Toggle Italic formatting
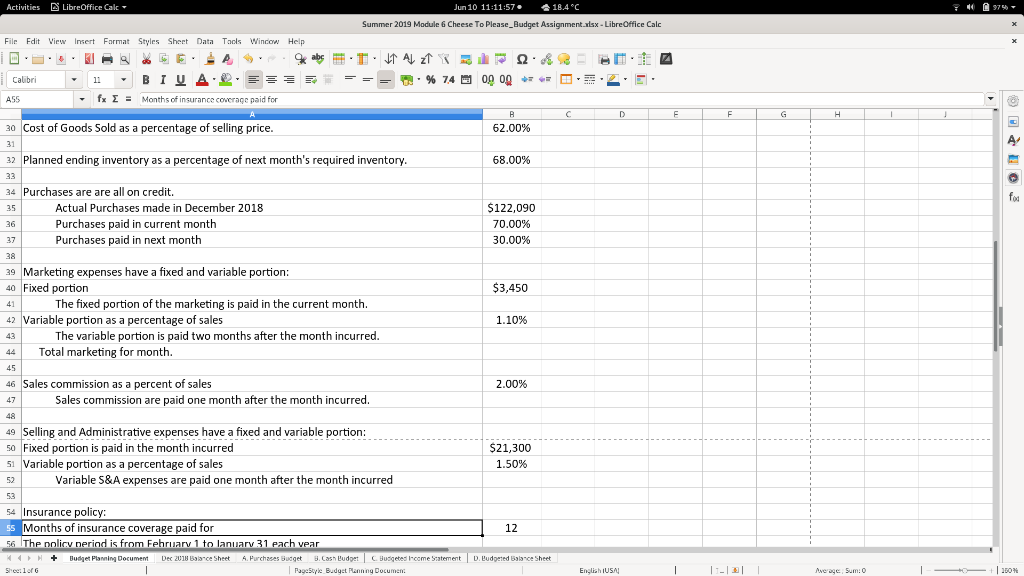Viewport: 1024px width, 576px height. click(x=163, y=80)
